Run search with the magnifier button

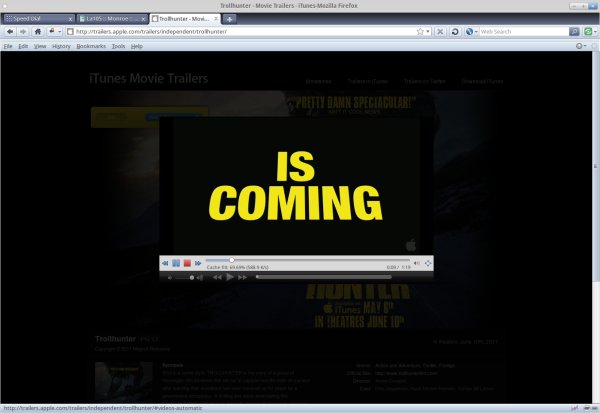(574, 32)
